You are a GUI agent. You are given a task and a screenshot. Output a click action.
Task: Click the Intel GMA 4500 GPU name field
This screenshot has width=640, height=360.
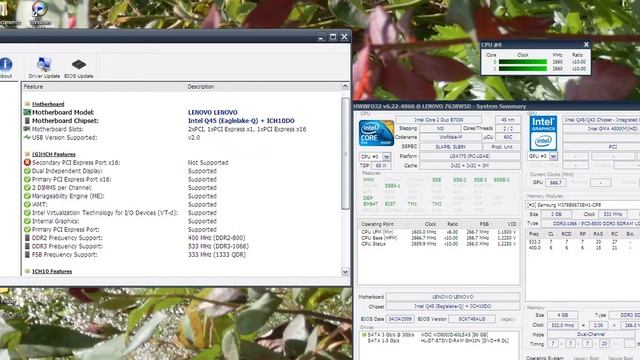point(601,129)
